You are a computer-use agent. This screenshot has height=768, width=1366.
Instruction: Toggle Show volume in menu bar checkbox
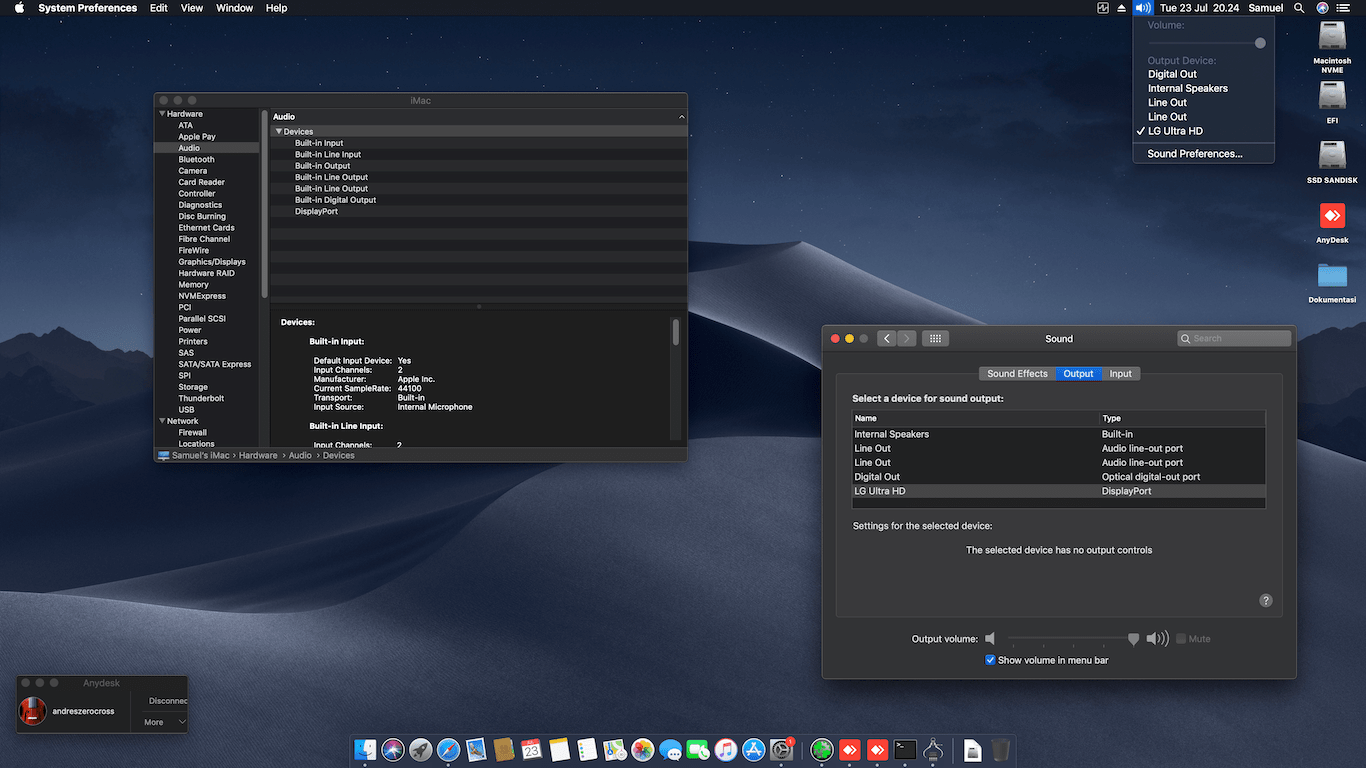990,660
